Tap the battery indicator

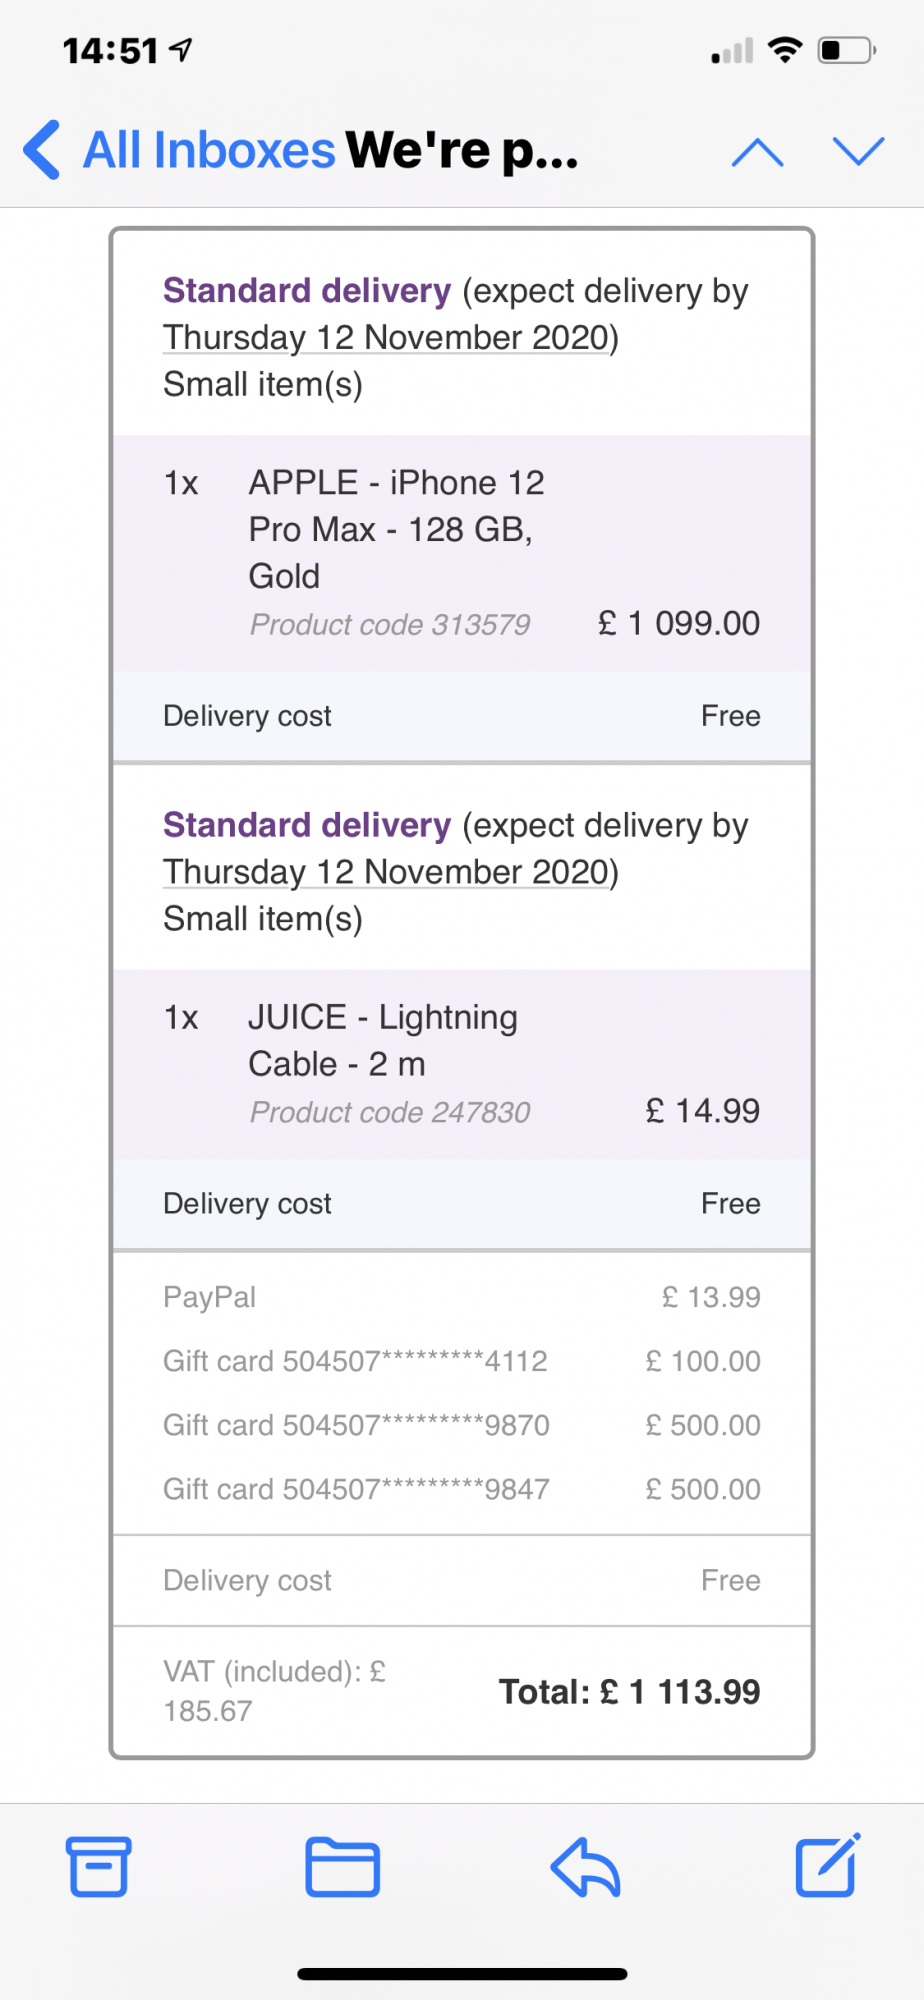pyautogui.click(x=846, y=50)
